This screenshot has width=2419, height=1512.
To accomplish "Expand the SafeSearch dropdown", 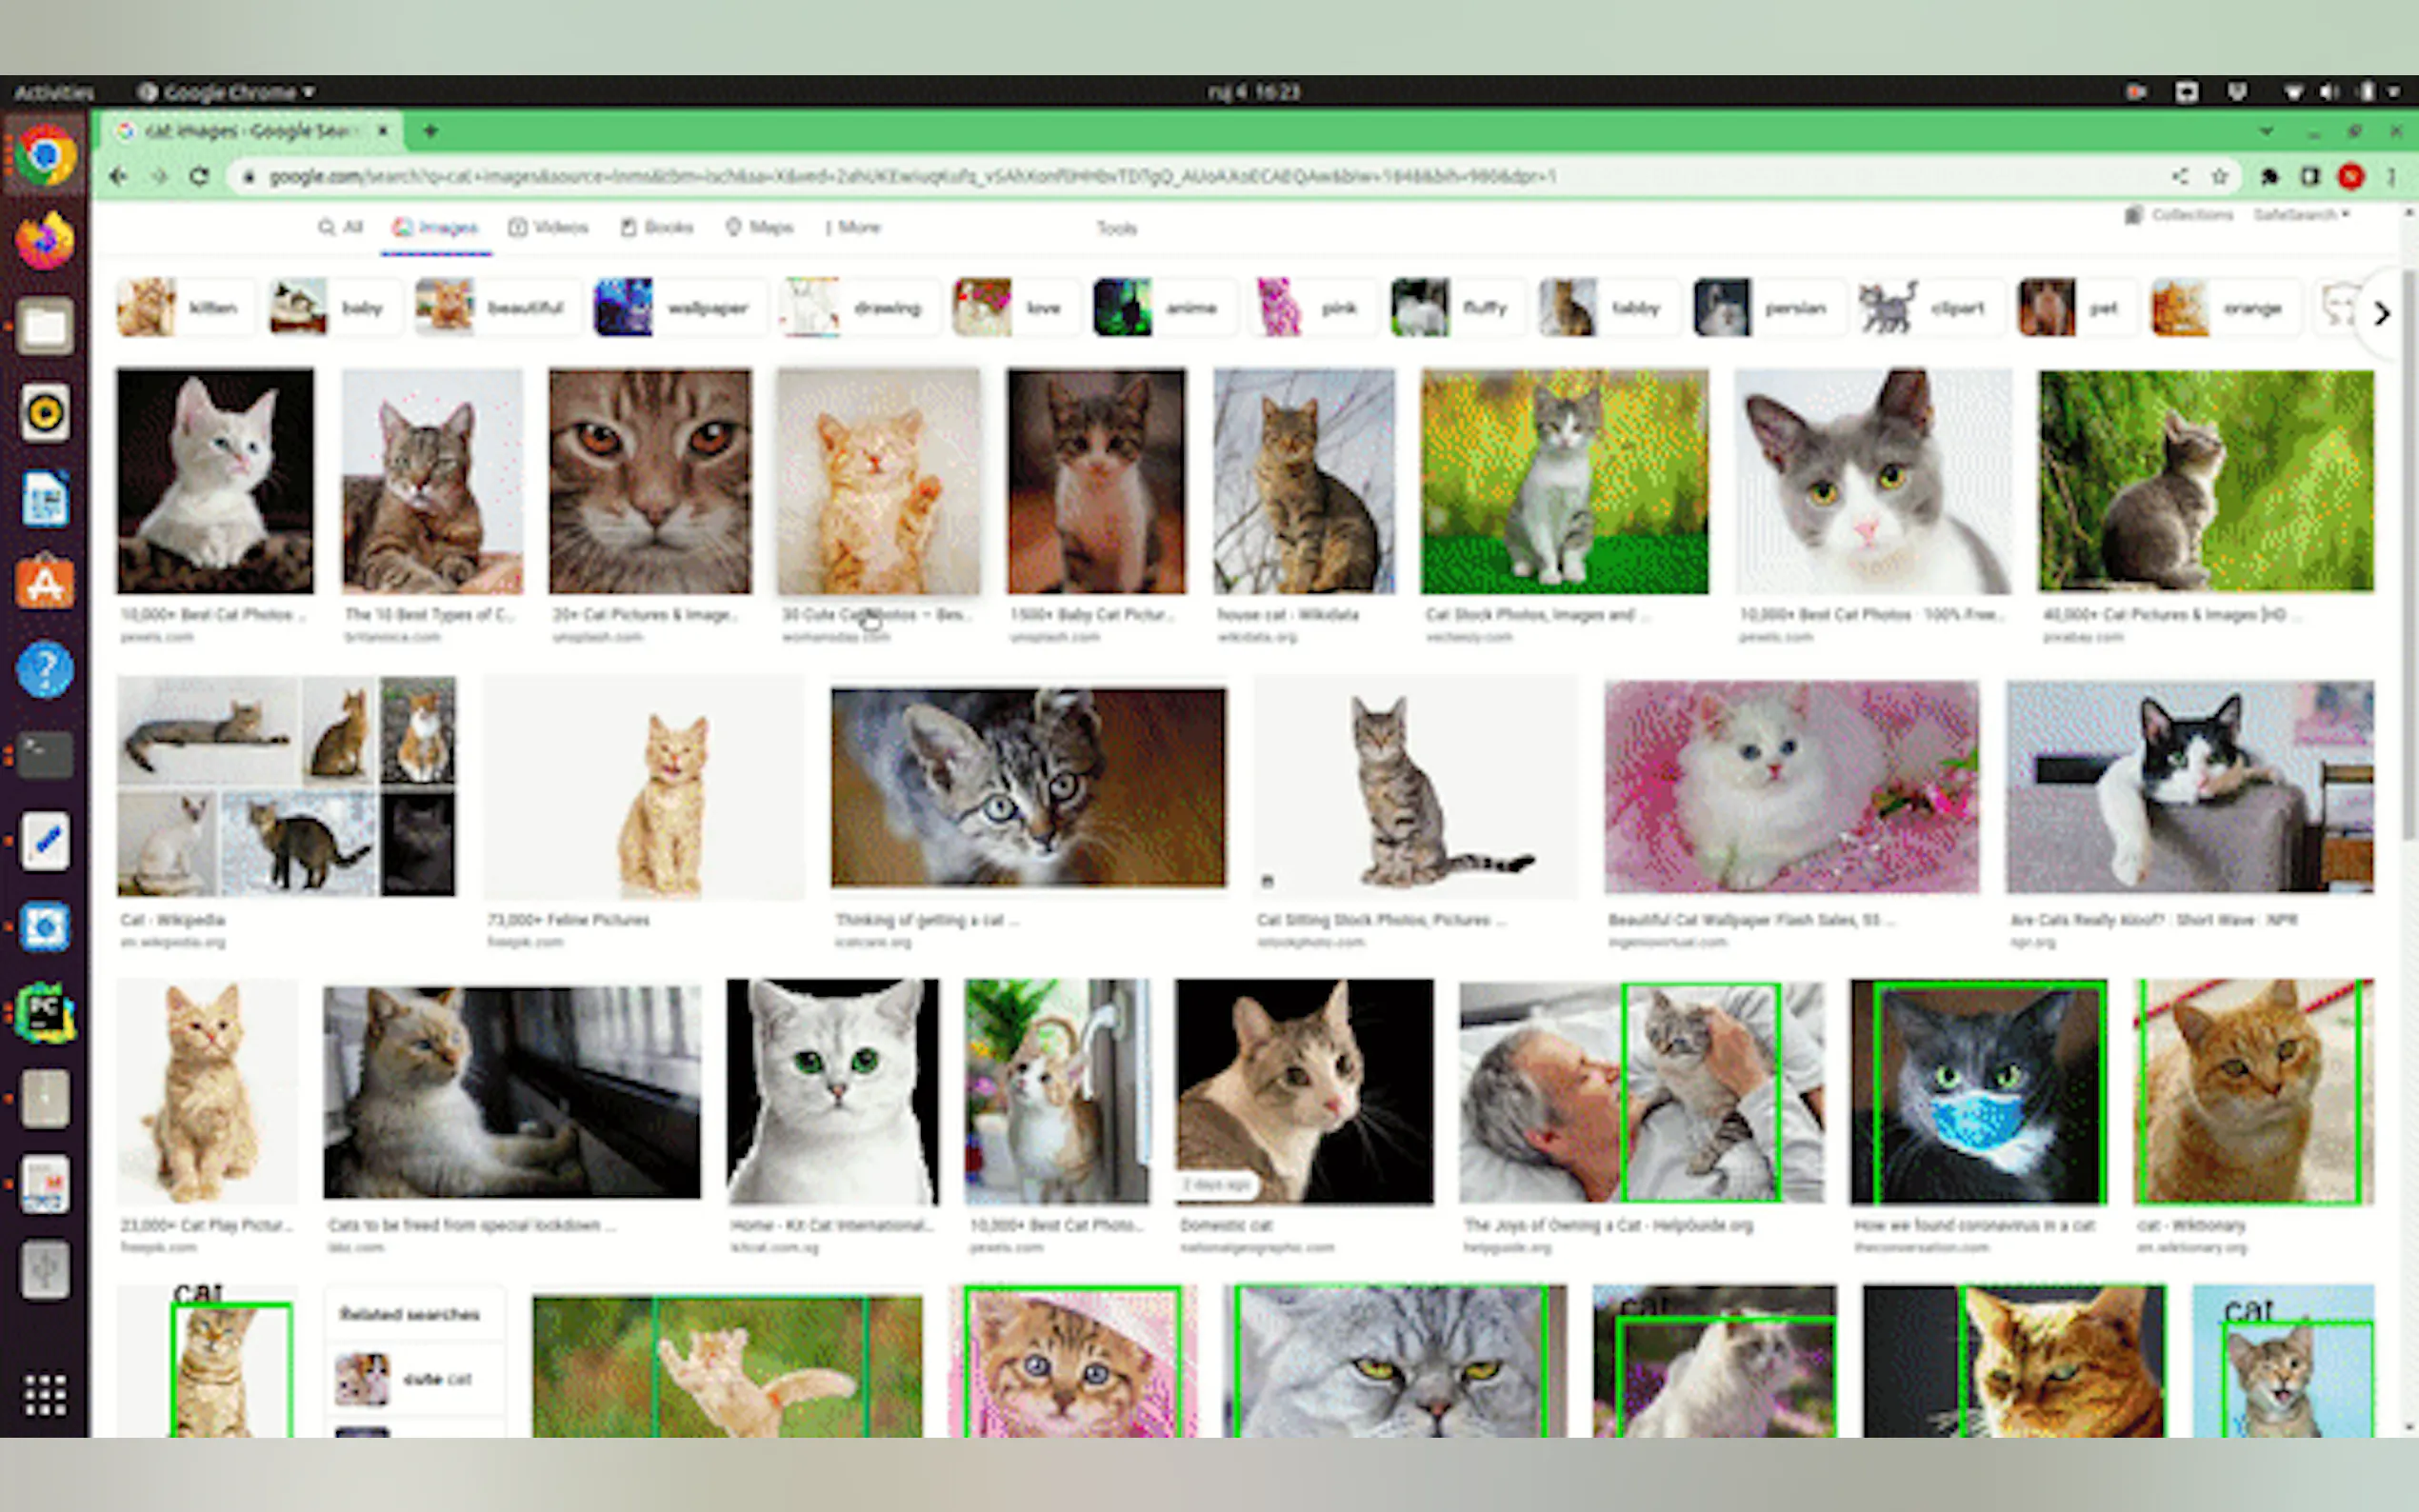I will point(2300,215).
